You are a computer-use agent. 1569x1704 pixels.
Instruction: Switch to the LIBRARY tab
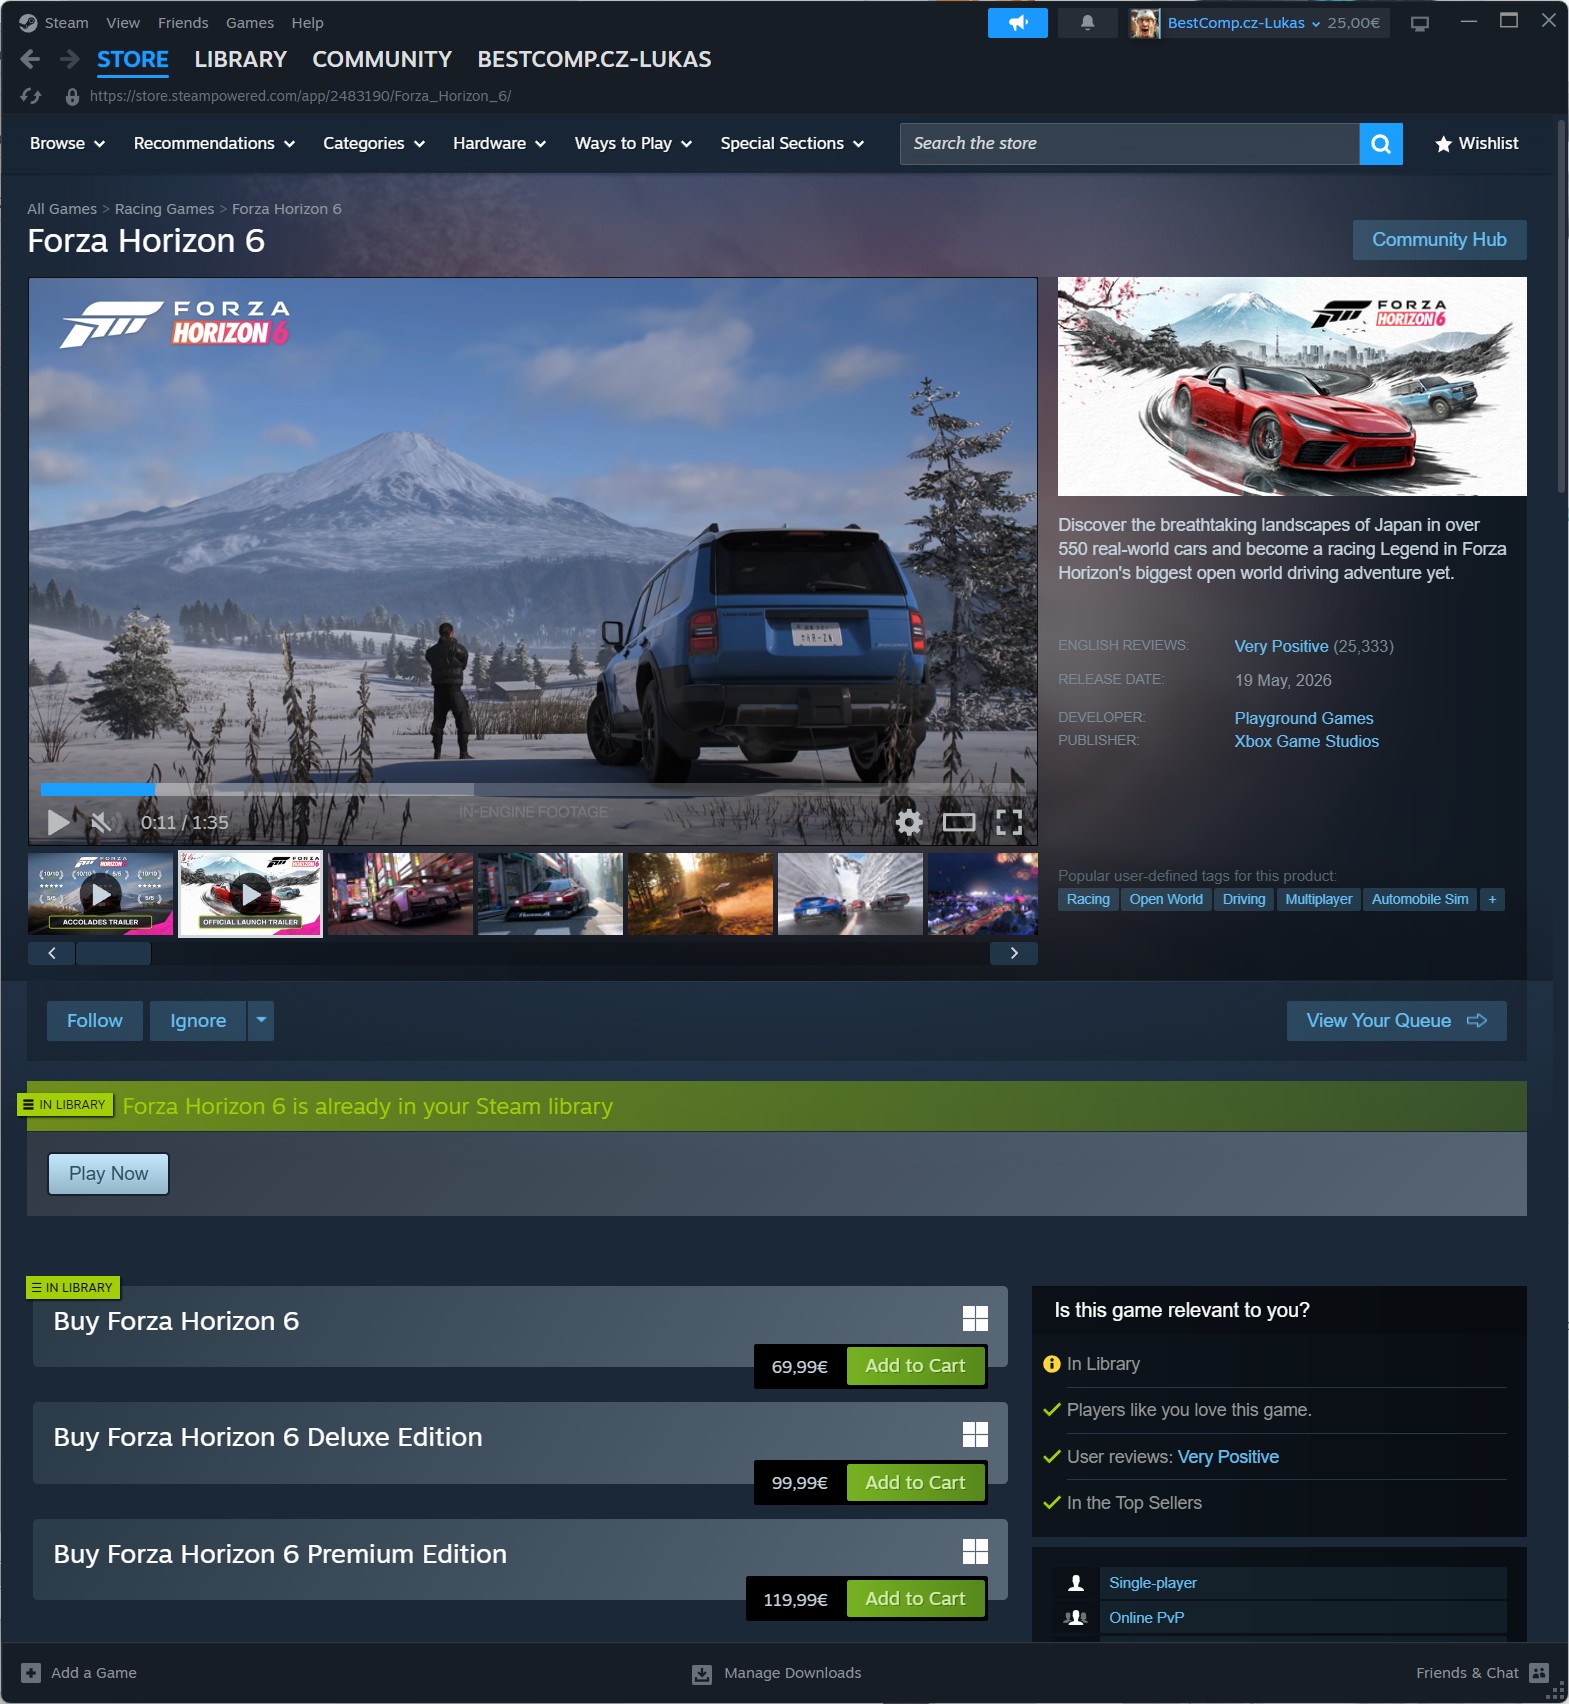[241, 59]
